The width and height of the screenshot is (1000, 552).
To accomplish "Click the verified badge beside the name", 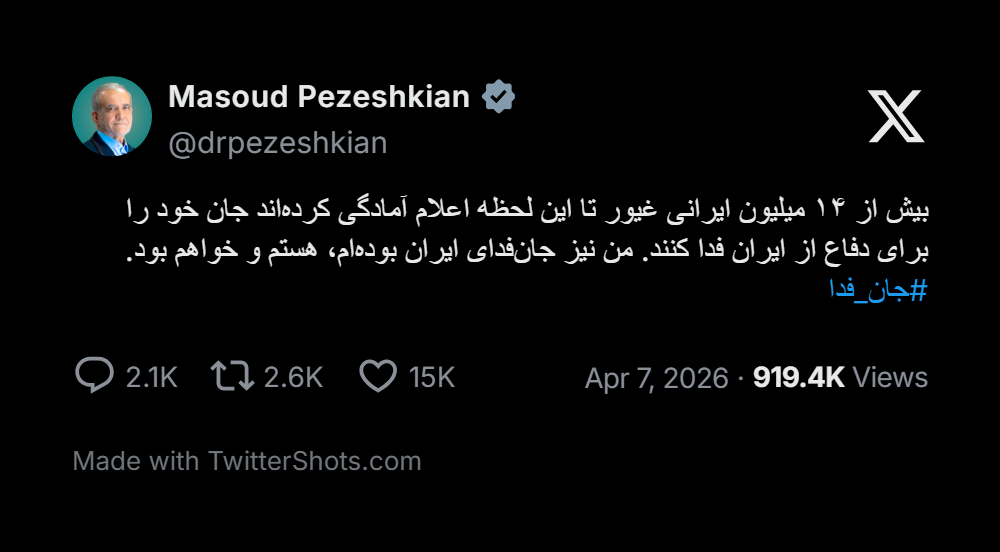I will pos(499,97).
